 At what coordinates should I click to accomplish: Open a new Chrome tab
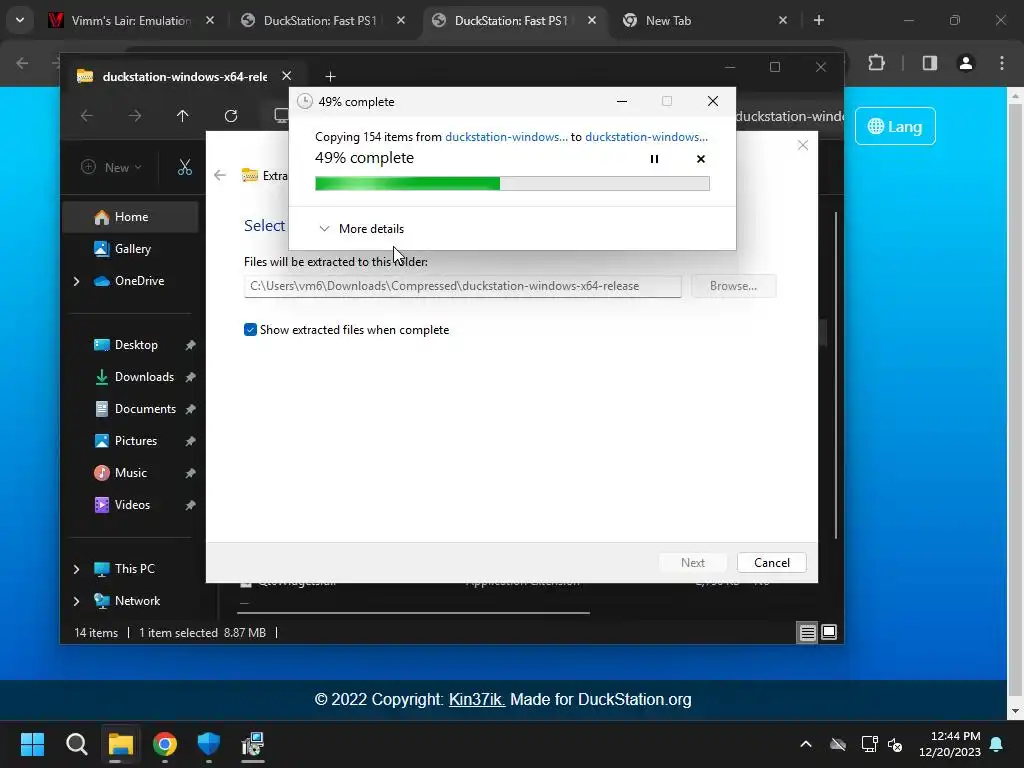point(819,20)
